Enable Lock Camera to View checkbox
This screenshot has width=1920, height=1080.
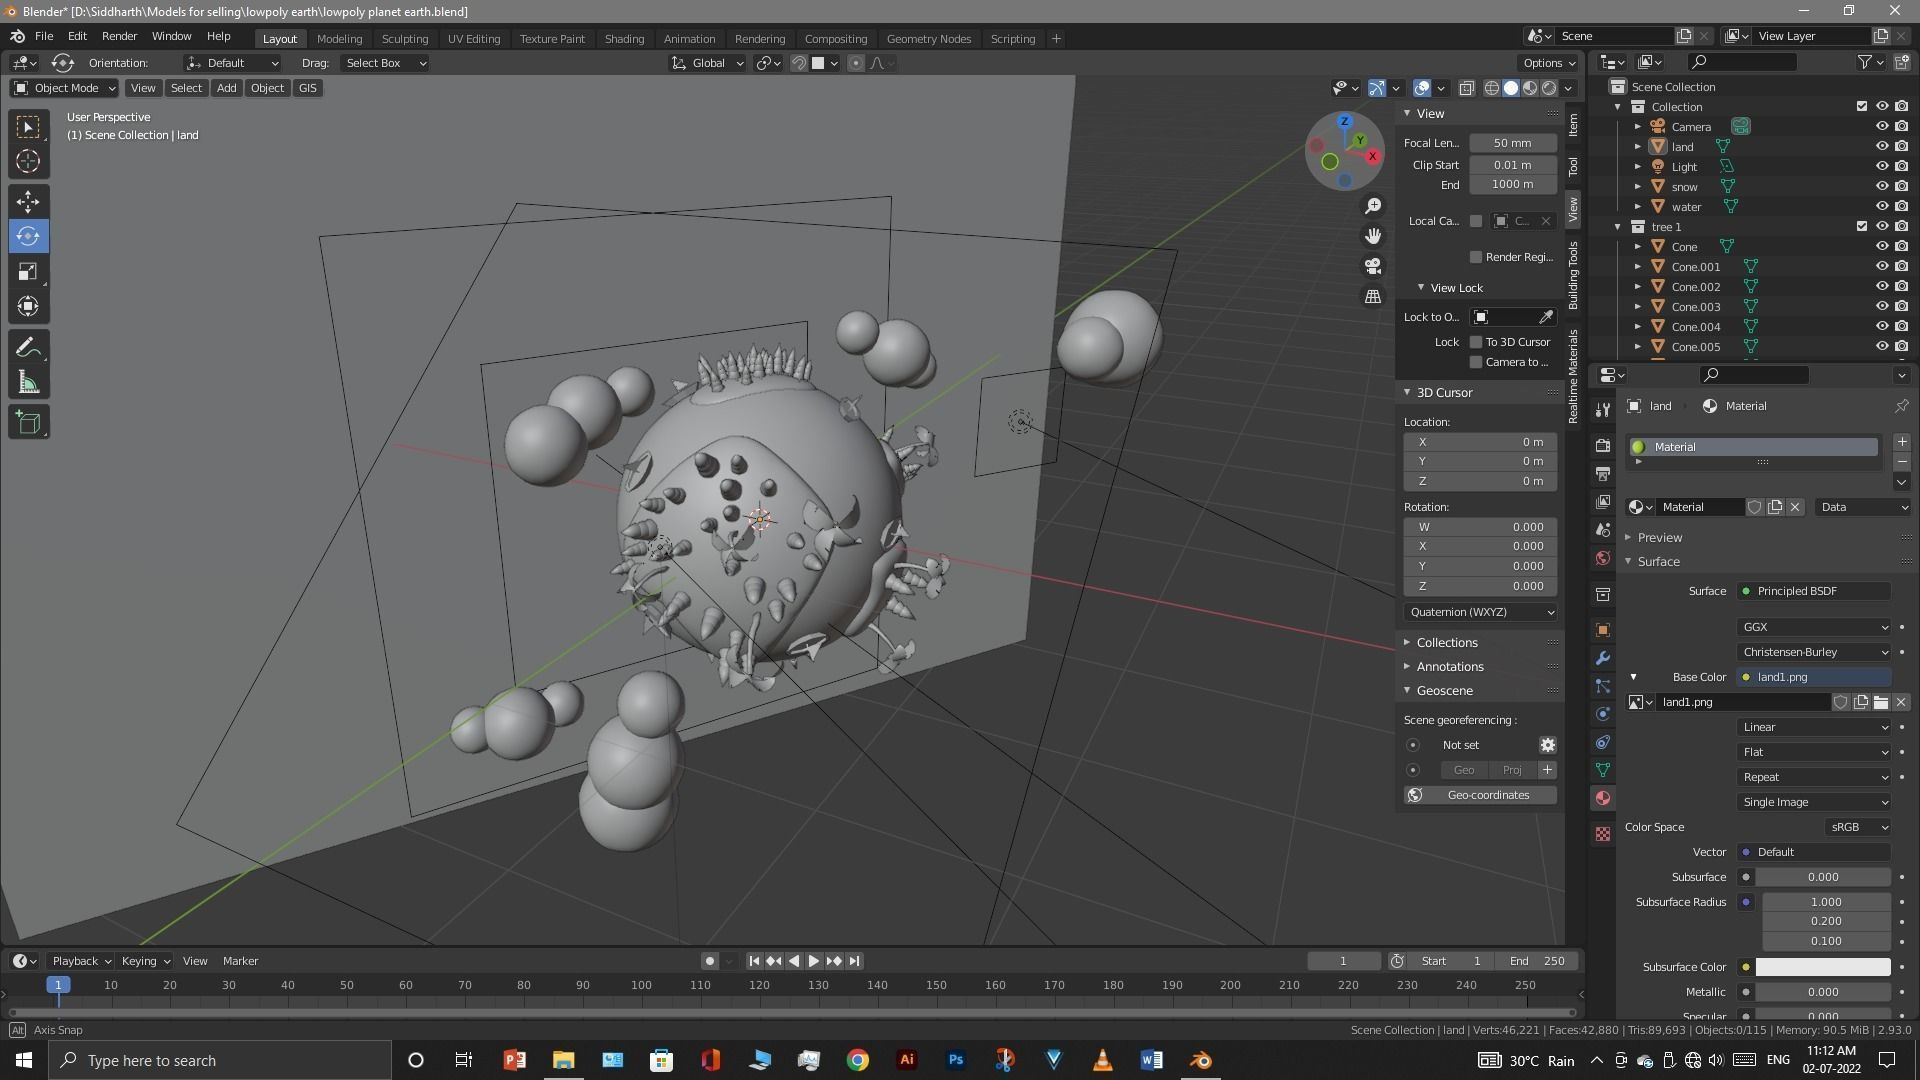1475,362
